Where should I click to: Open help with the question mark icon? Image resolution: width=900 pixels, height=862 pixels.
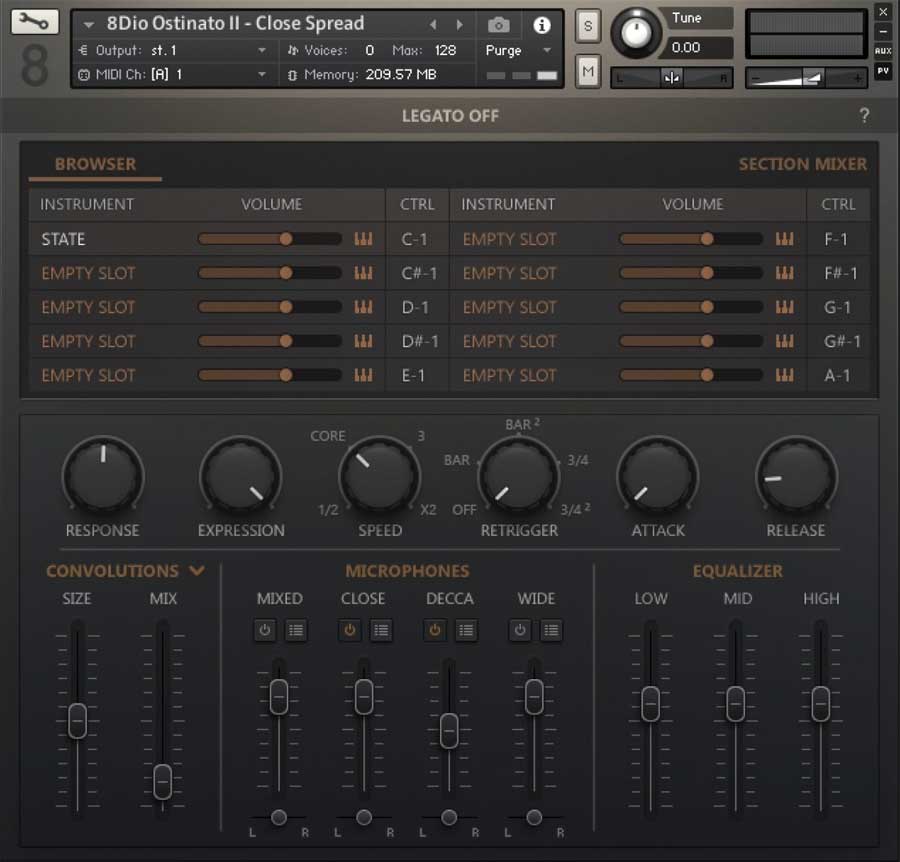coord(864,115)
